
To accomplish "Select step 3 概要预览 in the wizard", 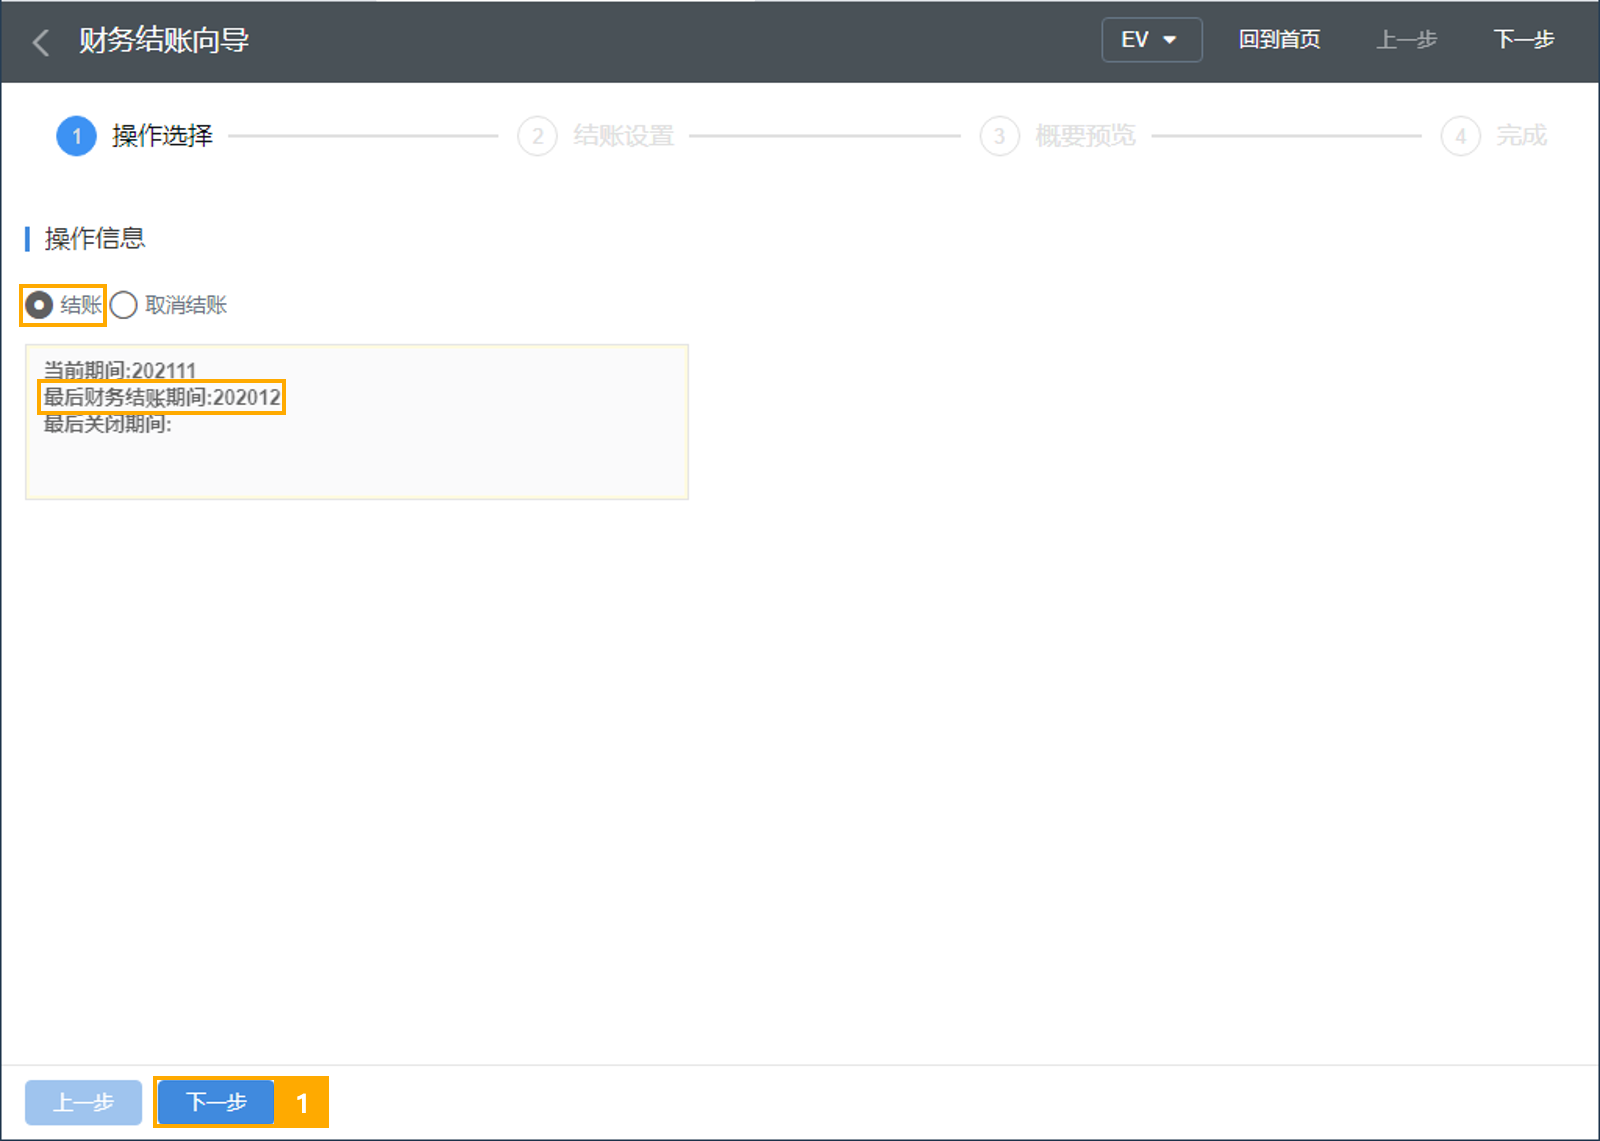I will click(1058, 136).
